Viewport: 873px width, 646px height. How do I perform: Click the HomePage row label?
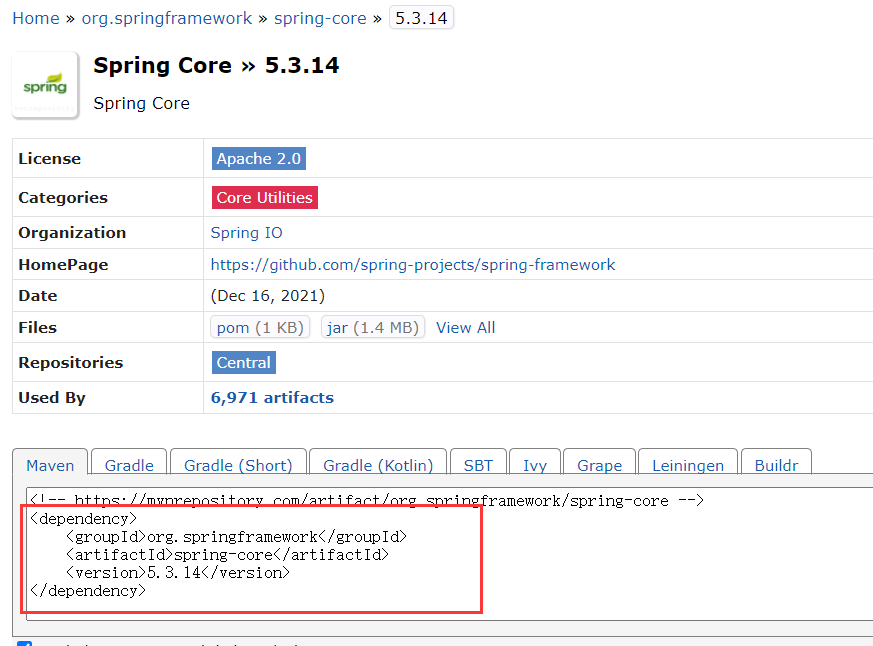(x=63, y=265)
